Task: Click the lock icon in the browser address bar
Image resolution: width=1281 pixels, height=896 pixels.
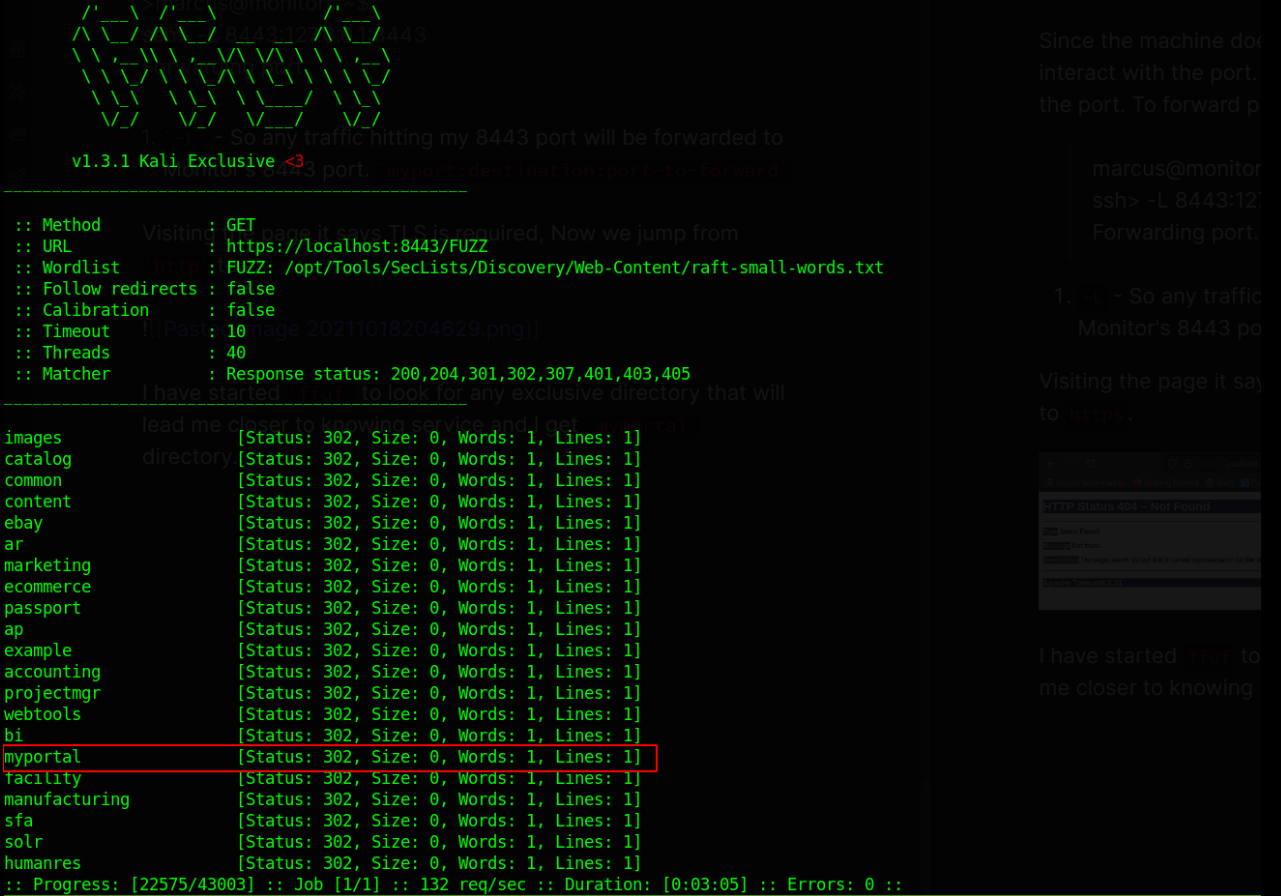Action: [1188, 463]
